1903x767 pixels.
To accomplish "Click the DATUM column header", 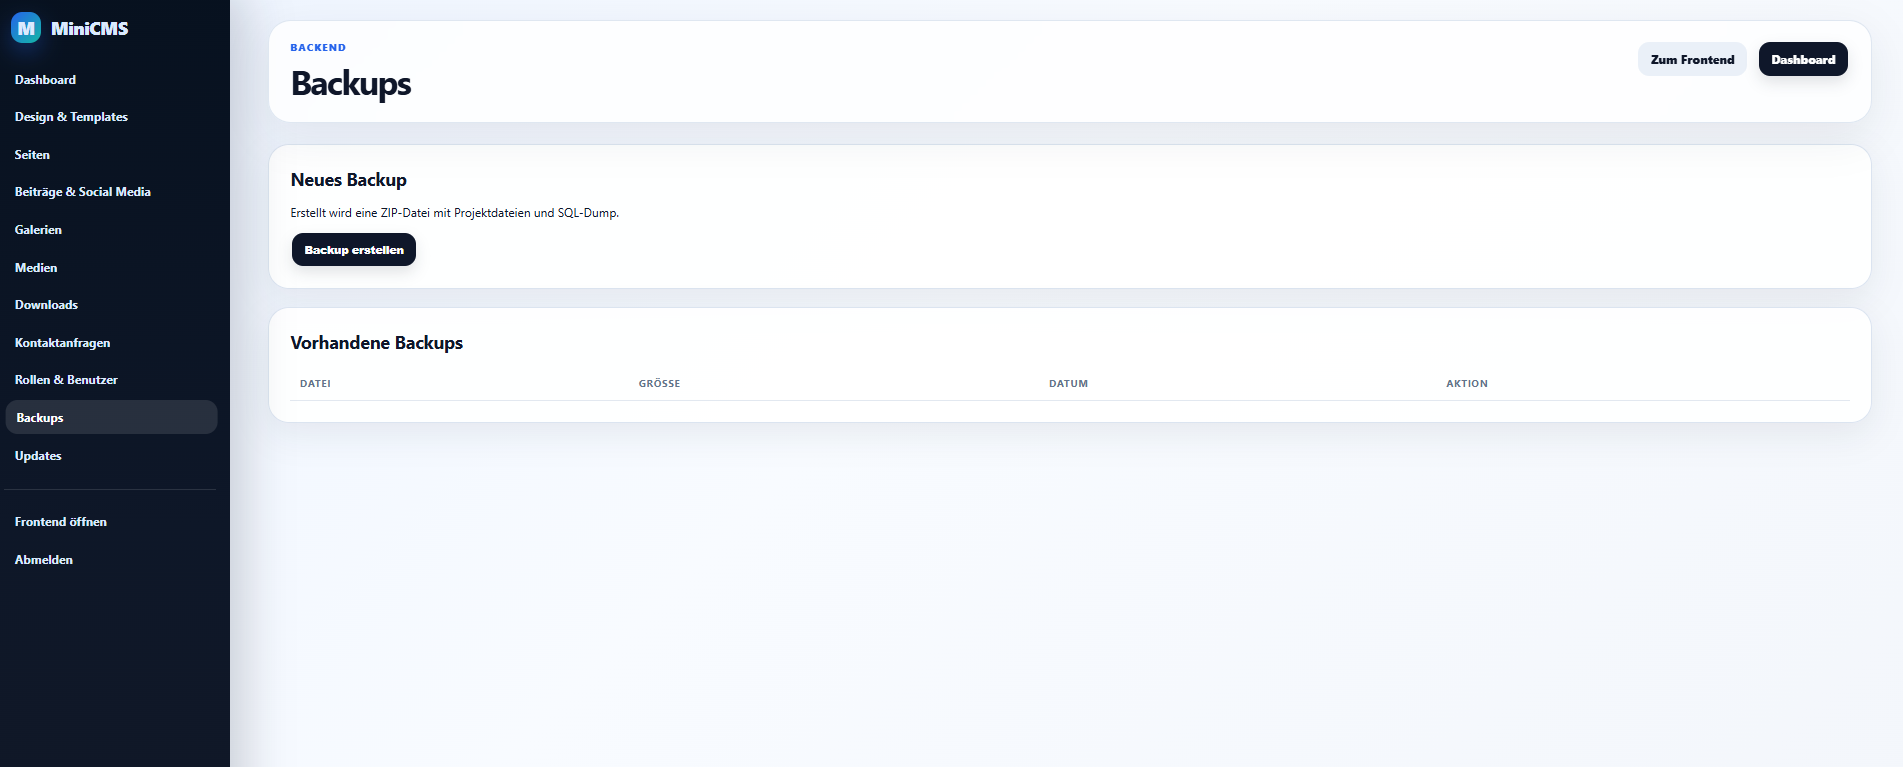I will [x=1068, y=384].
